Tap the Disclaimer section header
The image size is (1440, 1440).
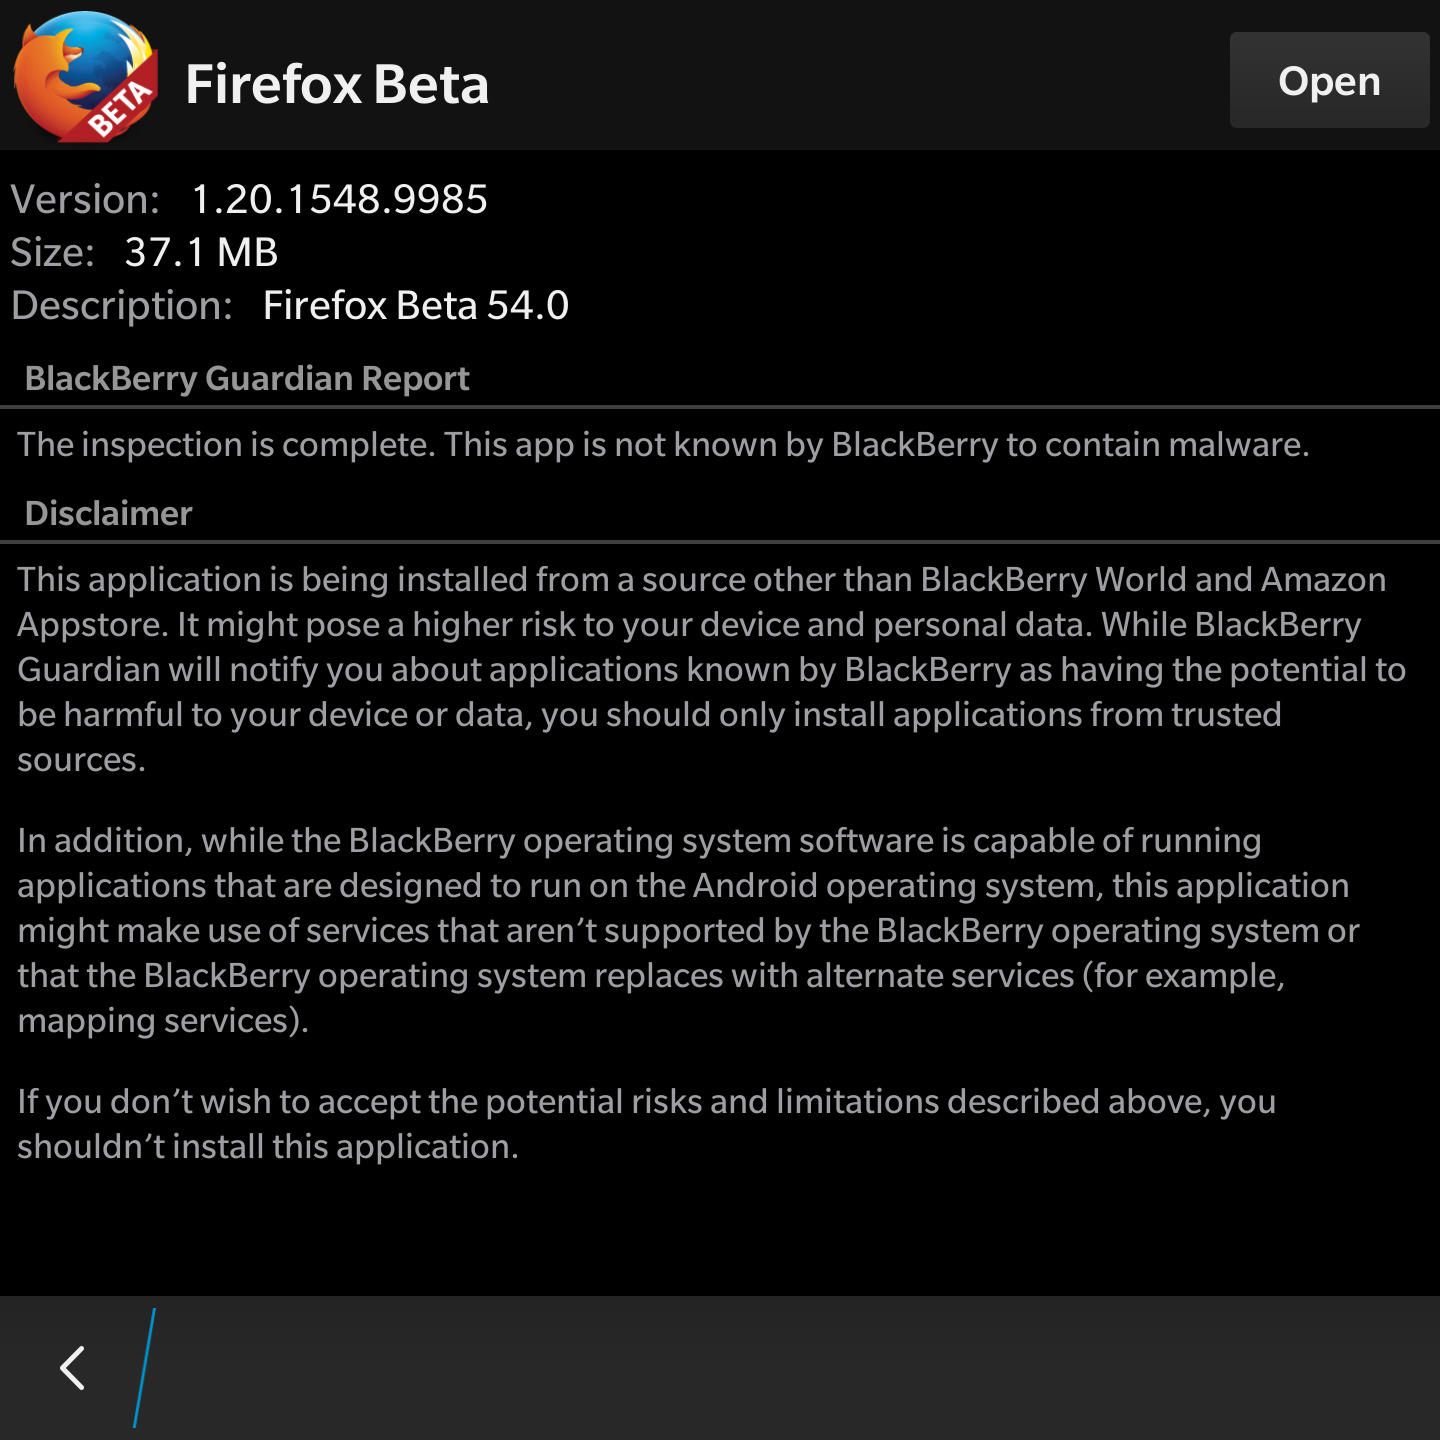tap(108, 513)
